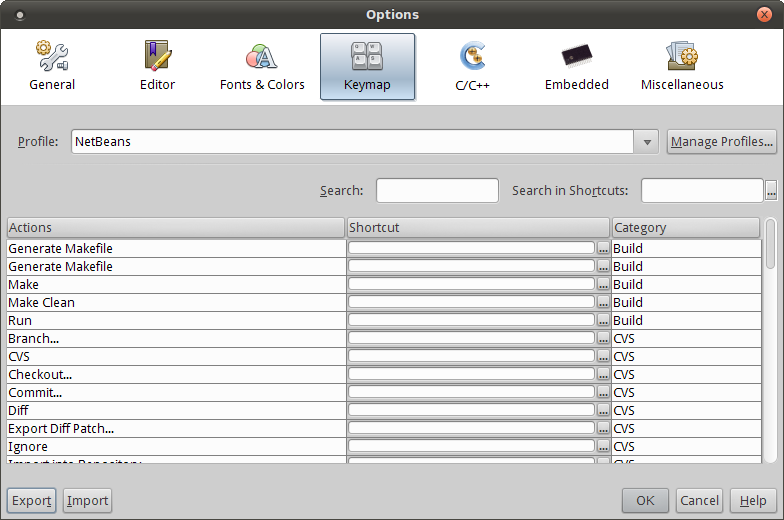Focus the Search input field
Screen dimensions: 784x520
point(438,190)
